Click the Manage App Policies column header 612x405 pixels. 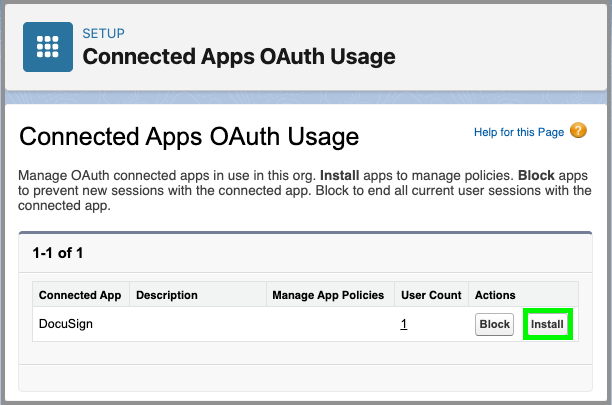coord(328,295)
